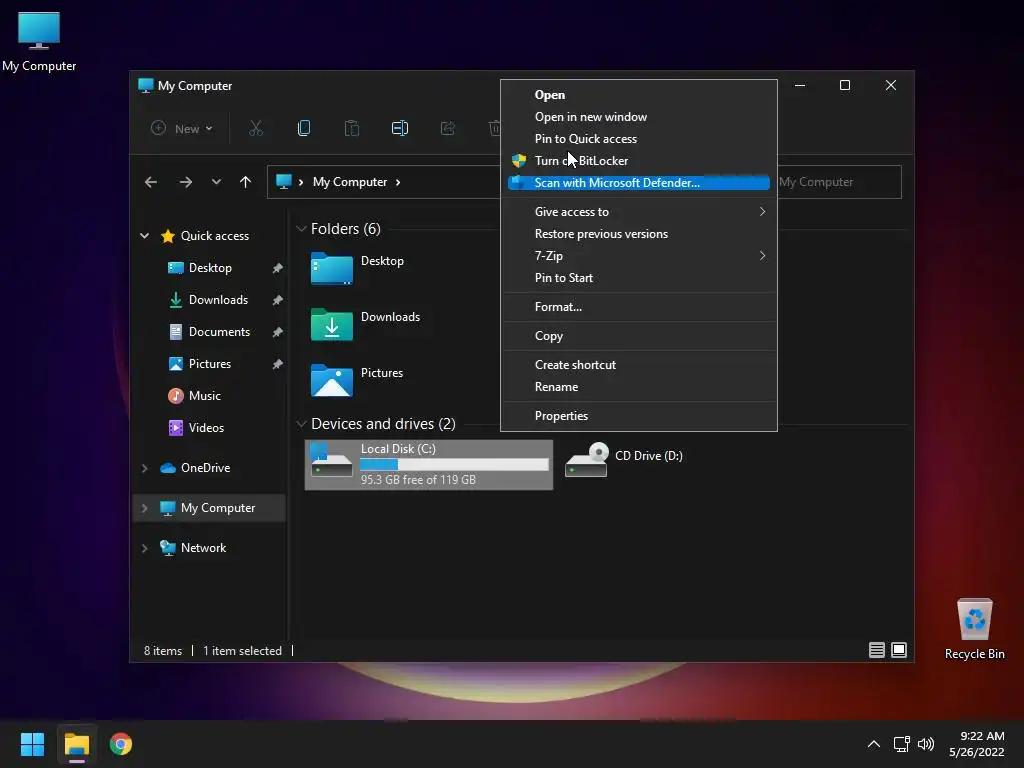Click the Share icon in toolbar
The width and height of the screenshot is (1024, 768).
[x=448, y=129]
